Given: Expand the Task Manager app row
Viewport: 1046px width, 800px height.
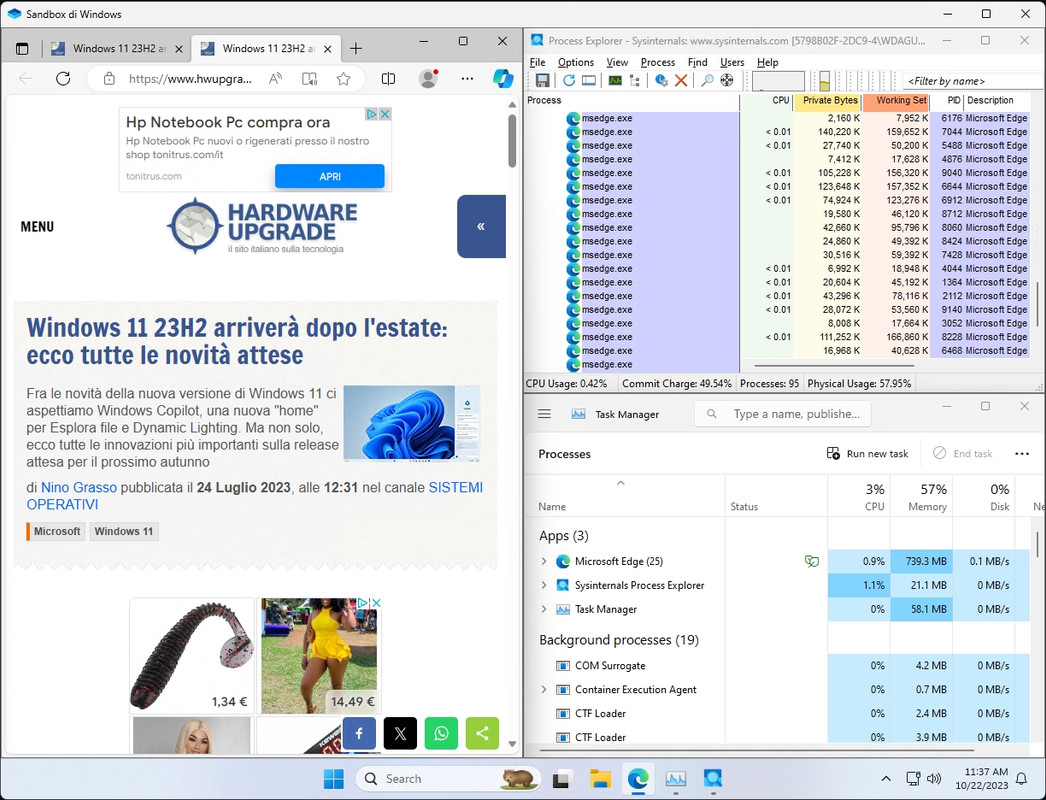Looking at the screenshot, I should [x=544, y=609].
